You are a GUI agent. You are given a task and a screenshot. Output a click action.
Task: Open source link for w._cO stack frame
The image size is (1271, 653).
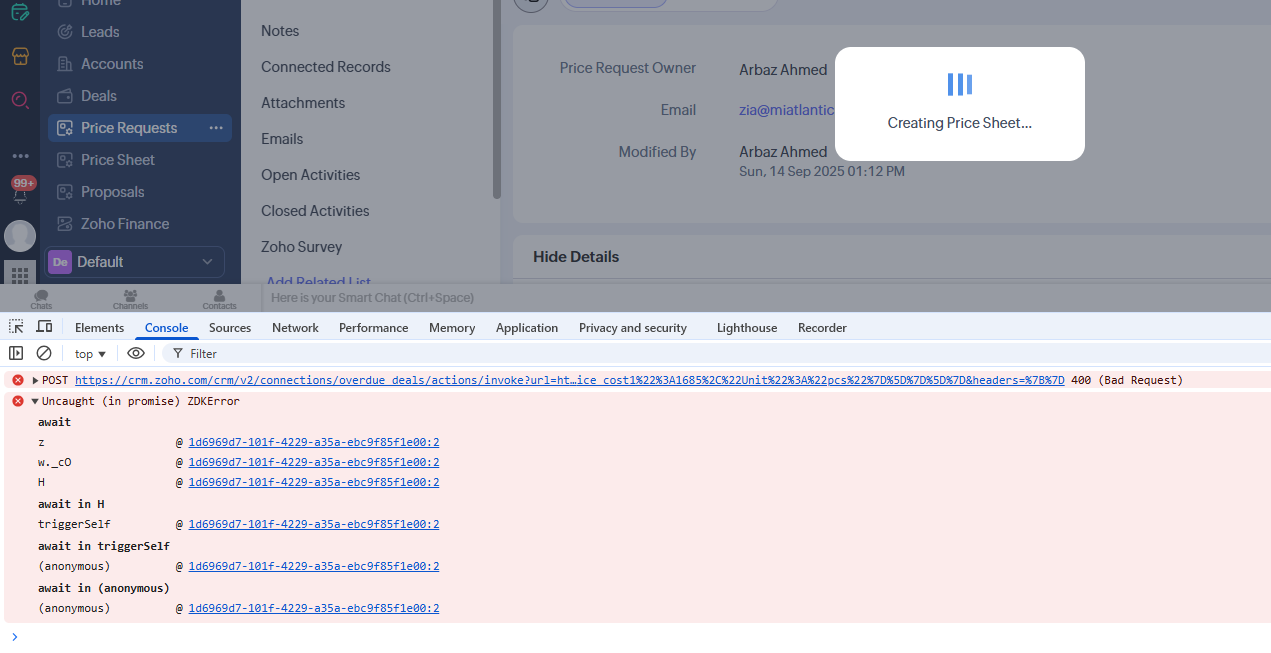click(x=314, y=462)
